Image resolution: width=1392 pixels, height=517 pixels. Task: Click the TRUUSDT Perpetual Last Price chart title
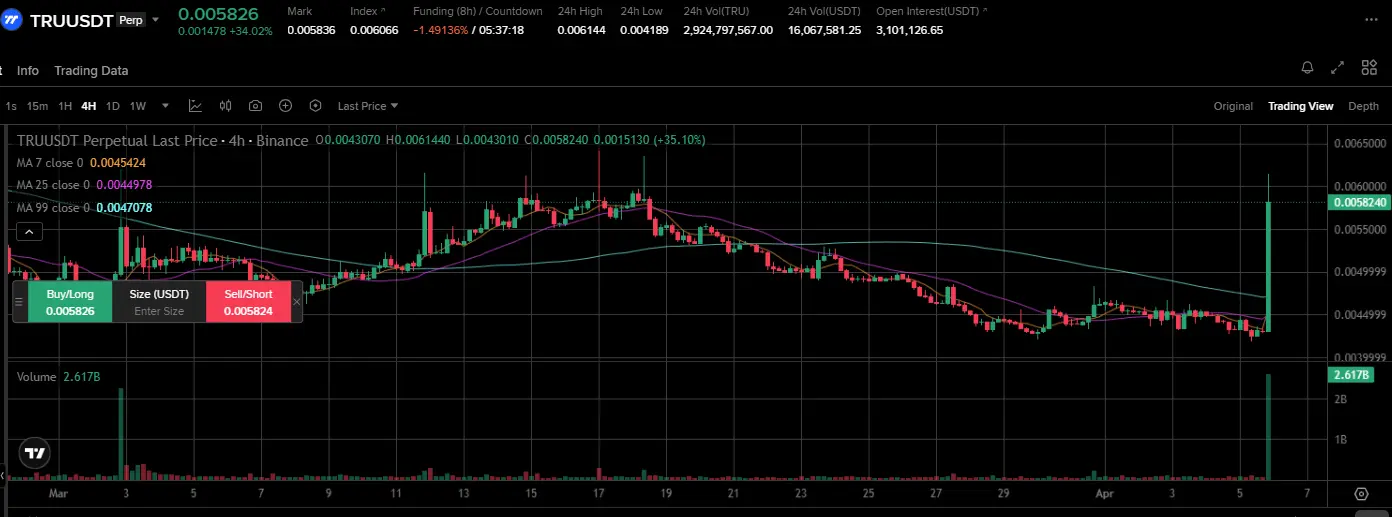click(163, 141)
